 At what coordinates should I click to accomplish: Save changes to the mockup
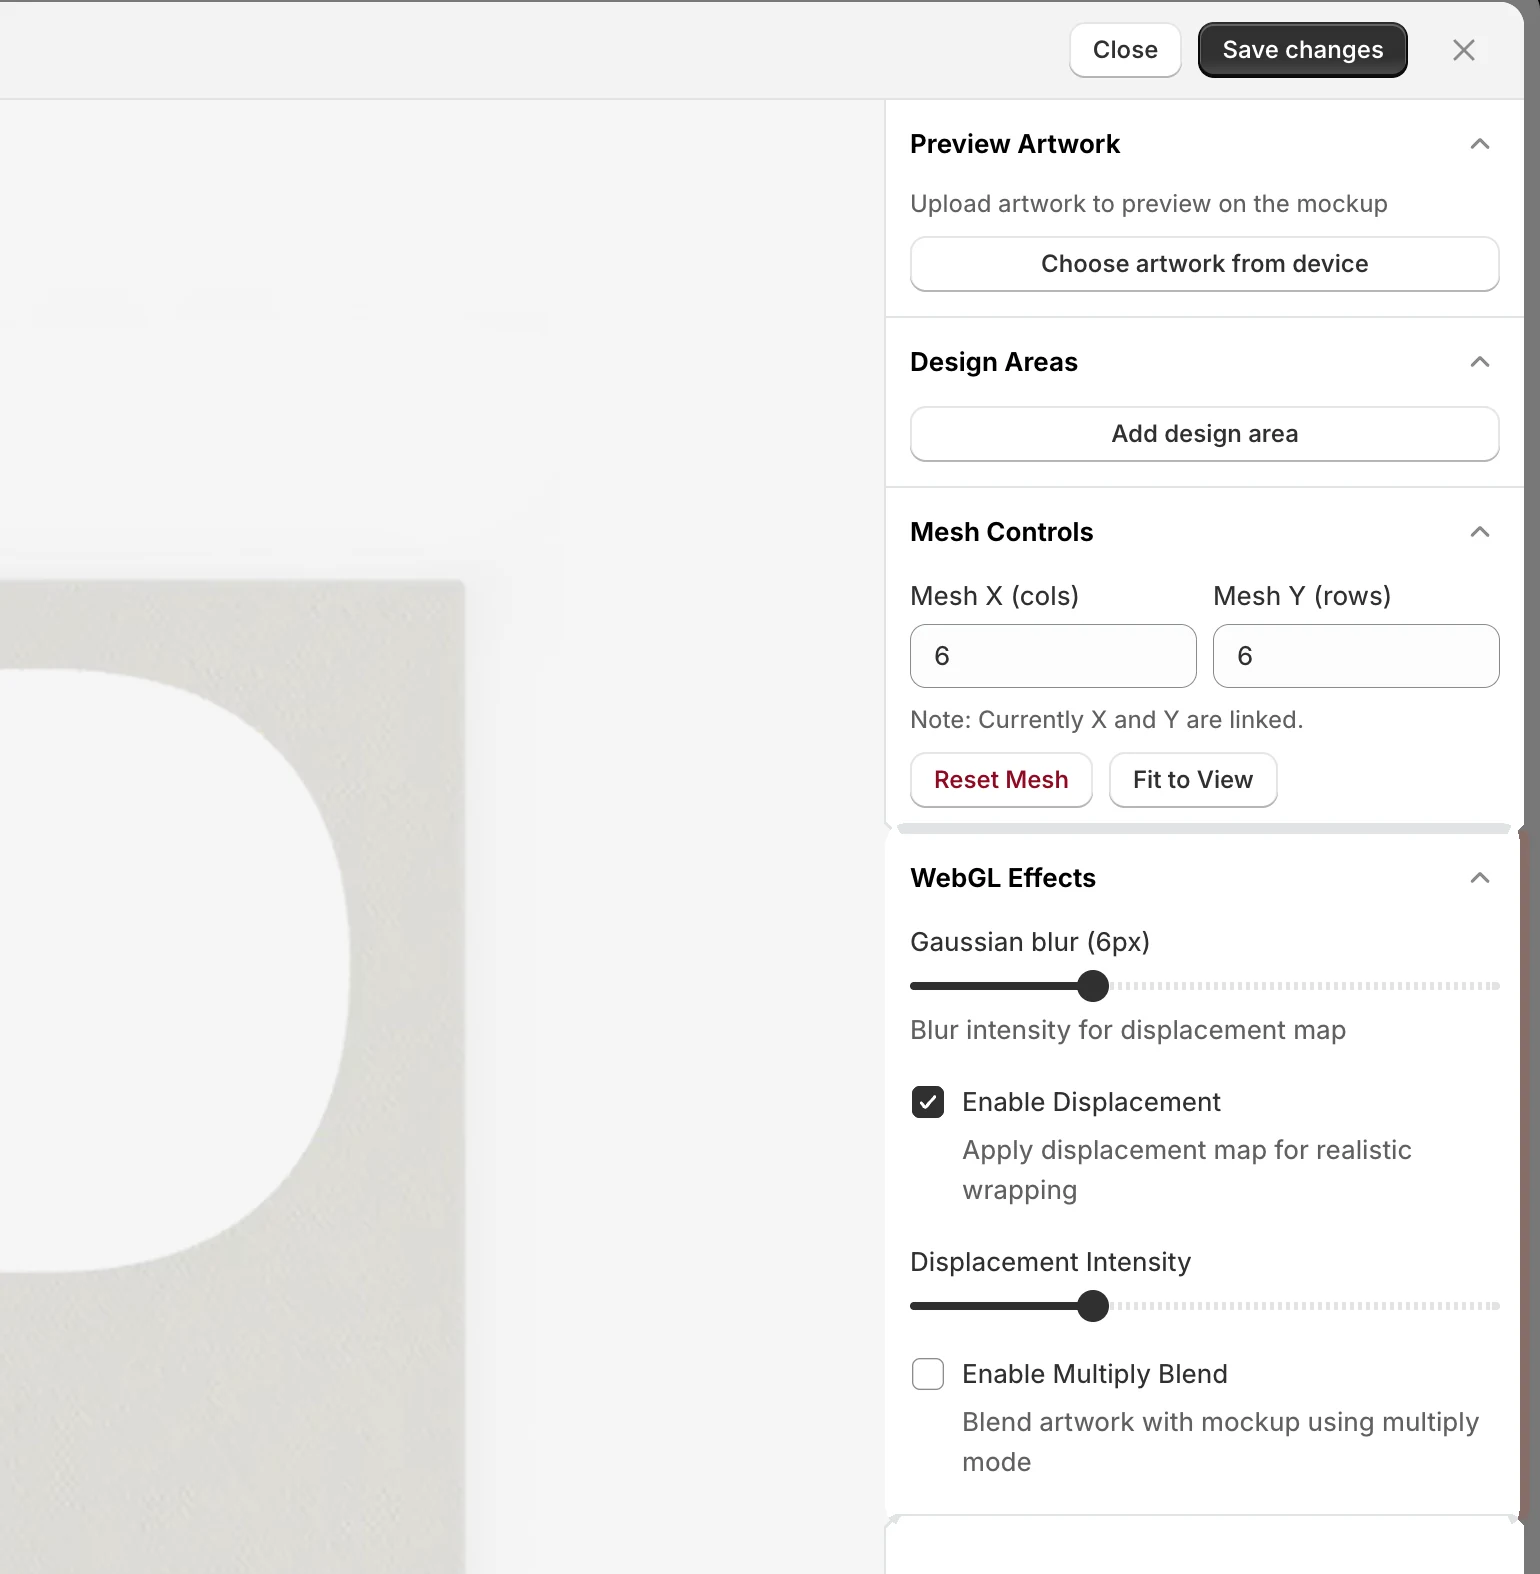1303,50
